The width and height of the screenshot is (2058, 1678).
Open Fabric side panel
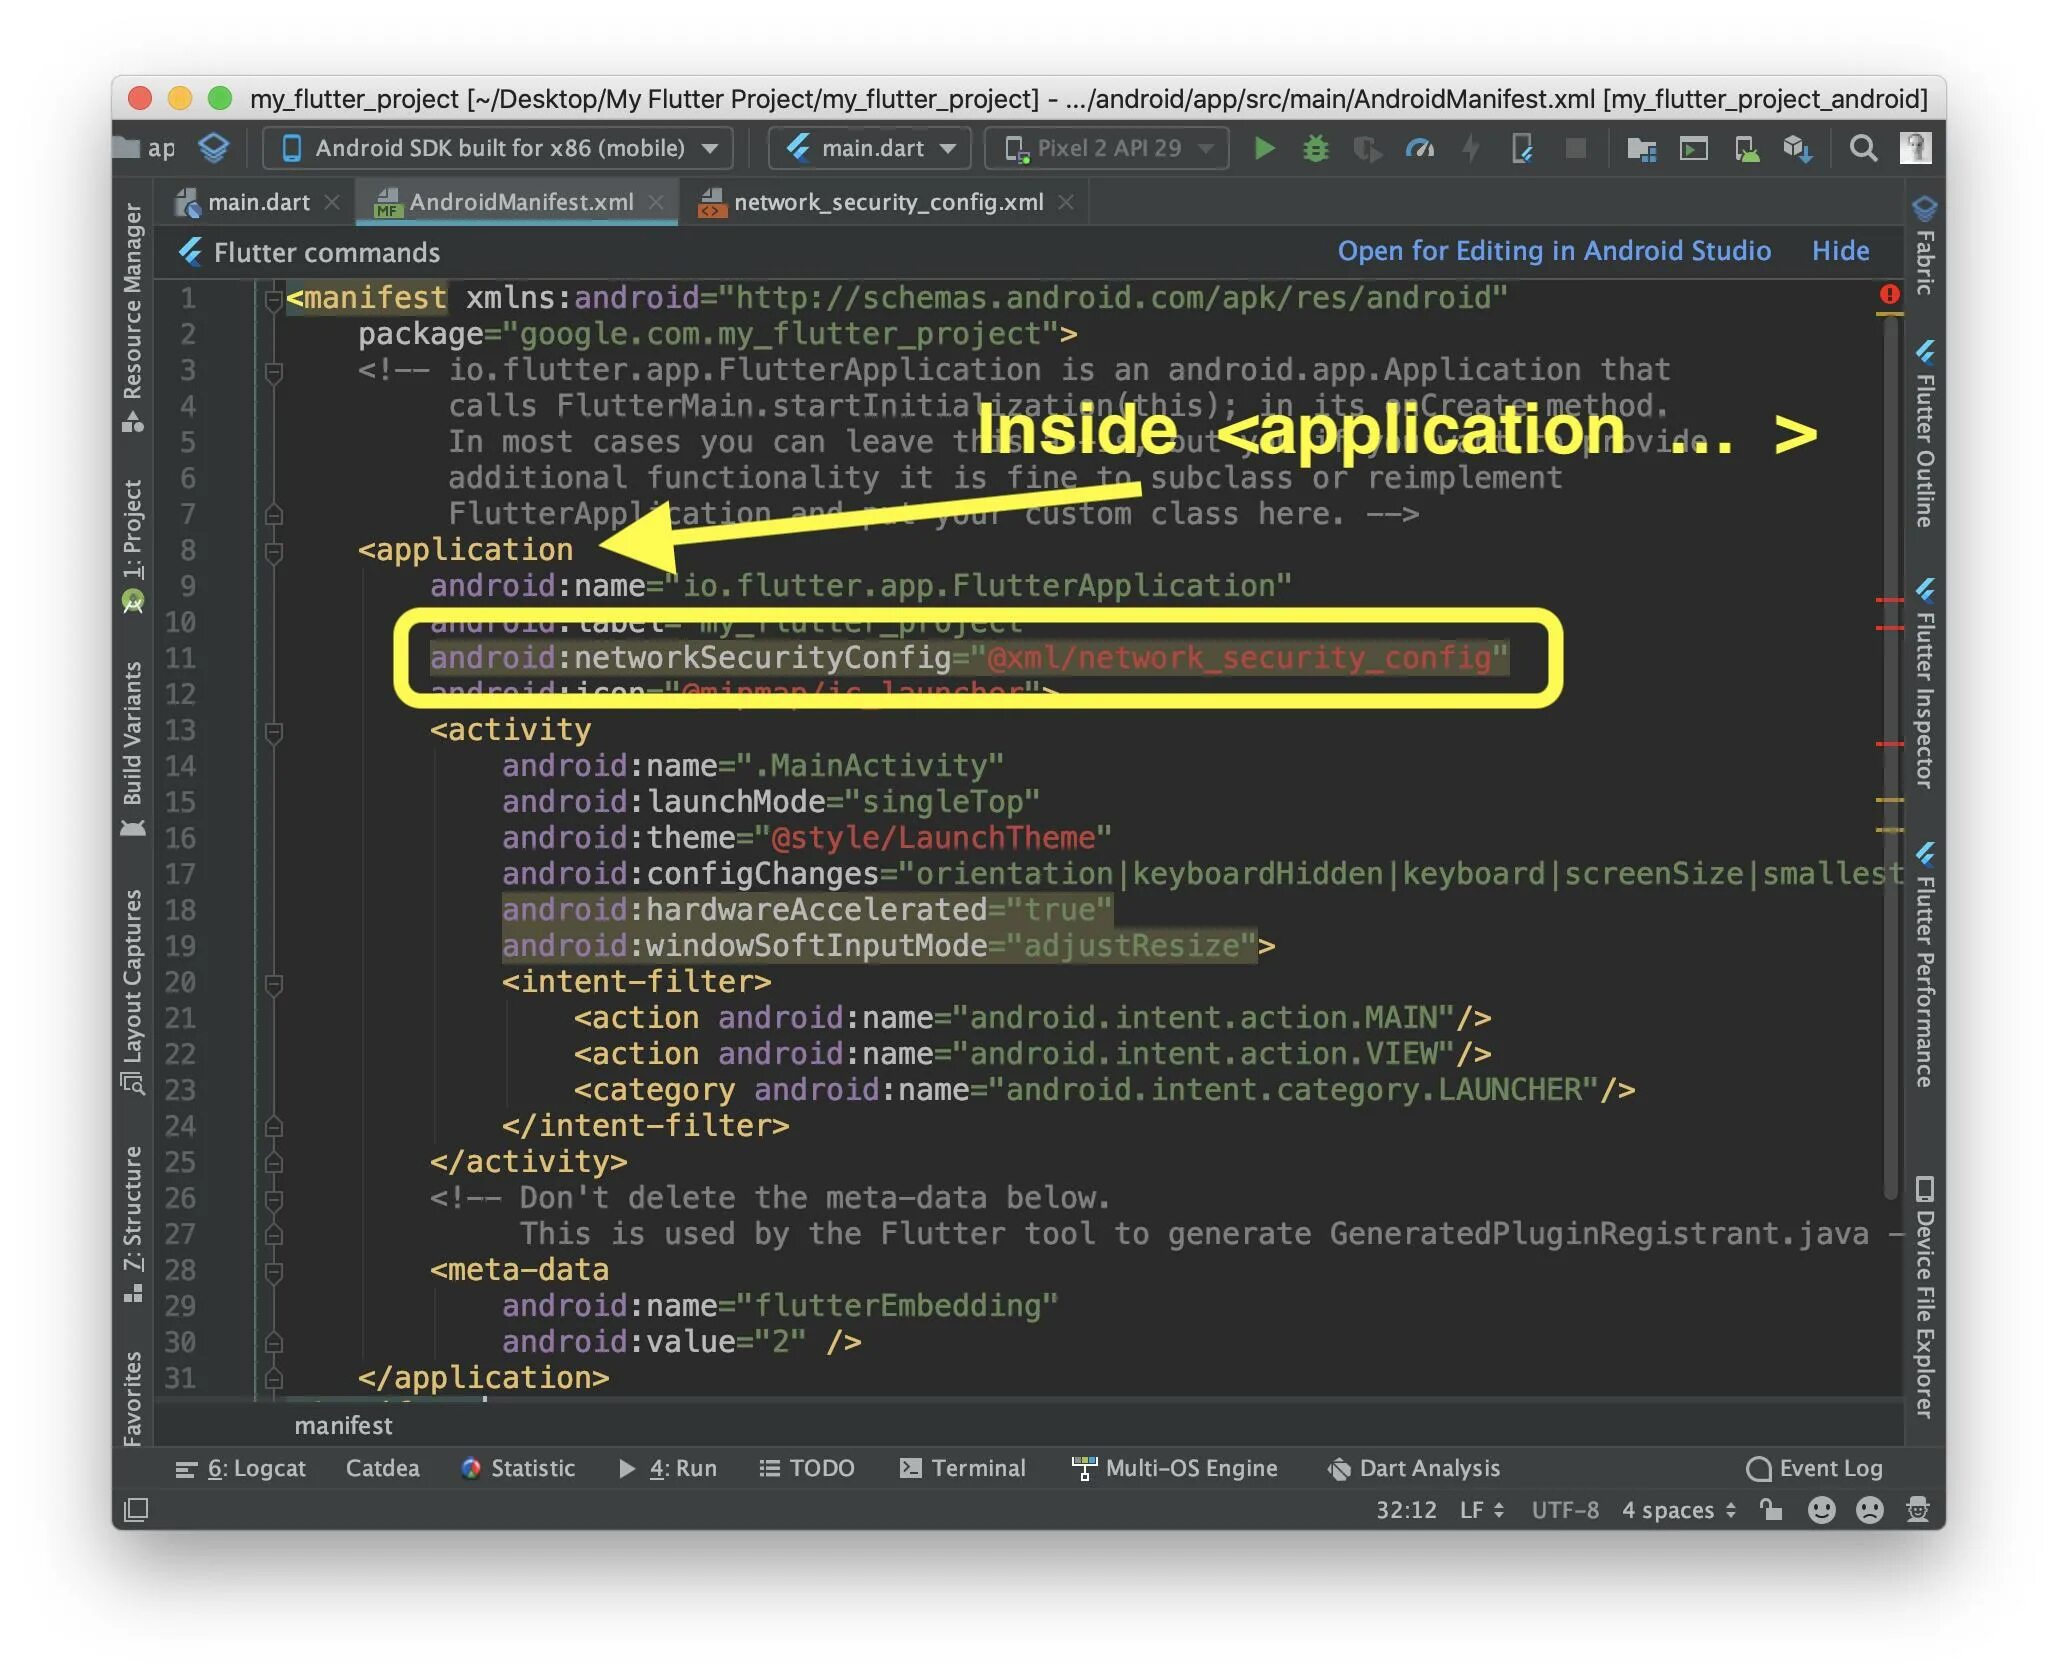(x=1924, y=246)
